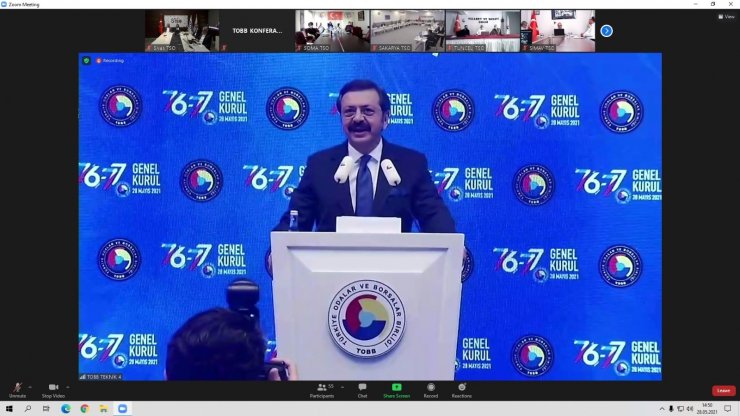Open the Participants panel
Image resolution: width=740 pixels, height=416 pixels.
click(322, 390)
